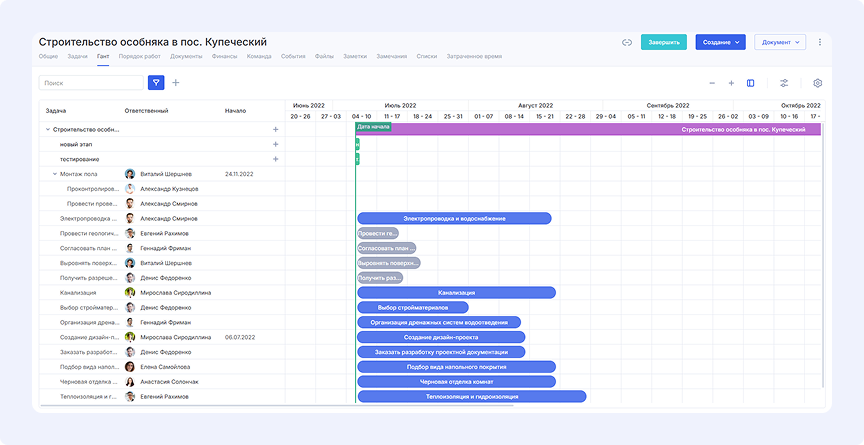
Task: Copy project link using the link icon
Action: [627, 42]
